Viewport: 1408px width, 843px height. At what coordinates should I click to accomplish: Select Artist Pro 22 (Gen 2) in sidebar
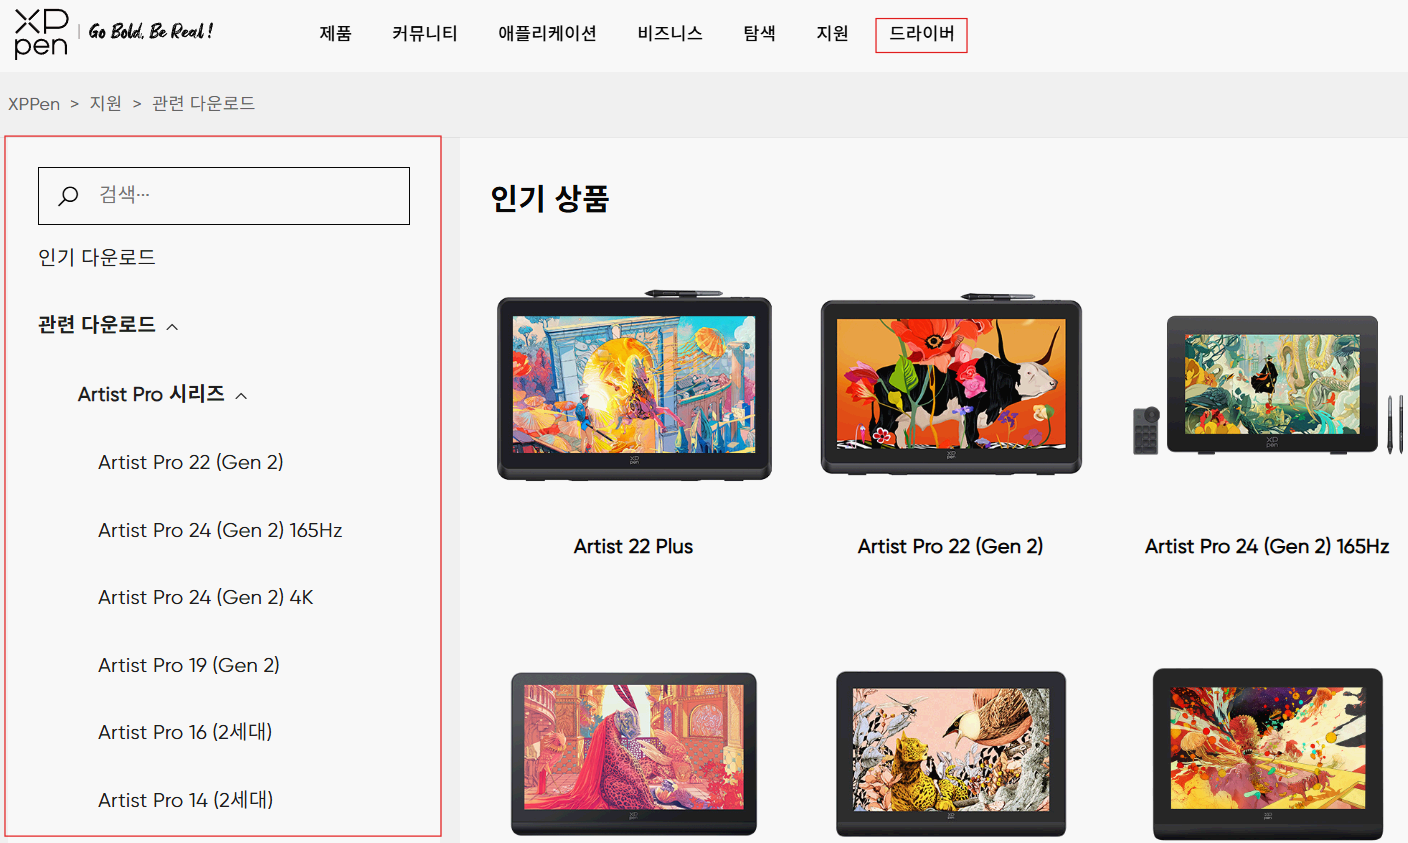tap(191, 462)
